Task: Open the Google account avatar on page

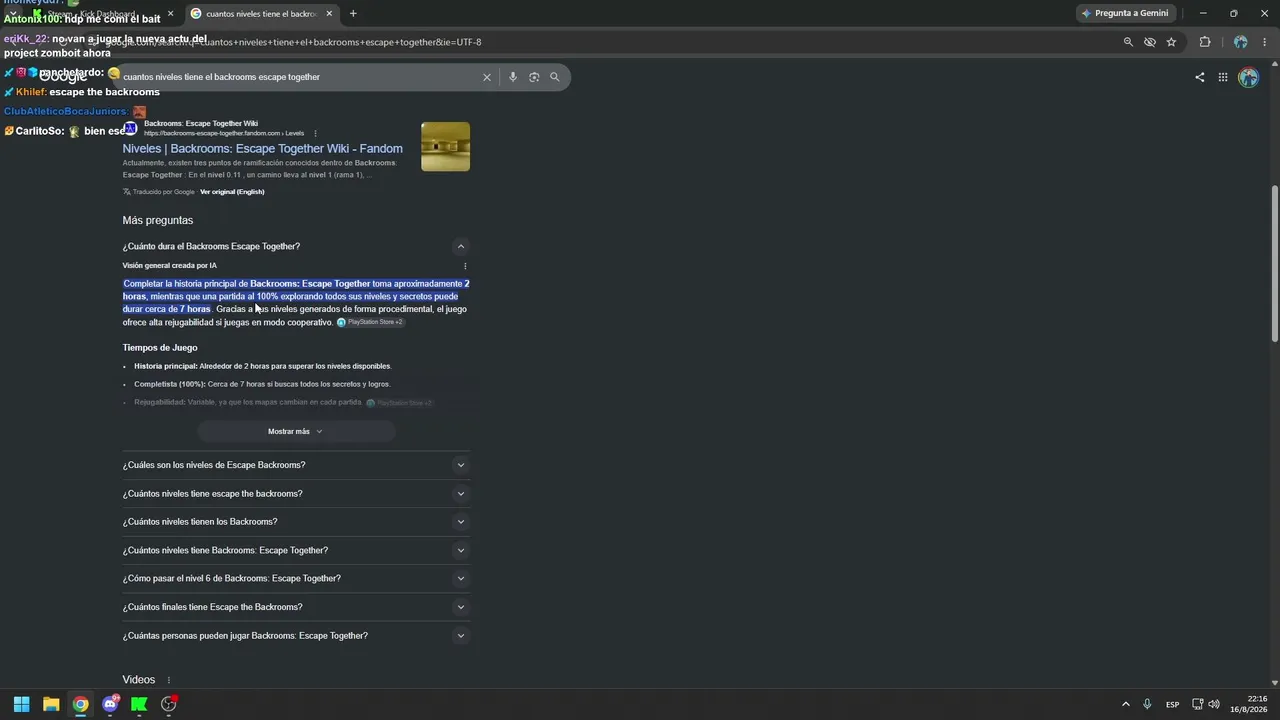Action: 1248,77
